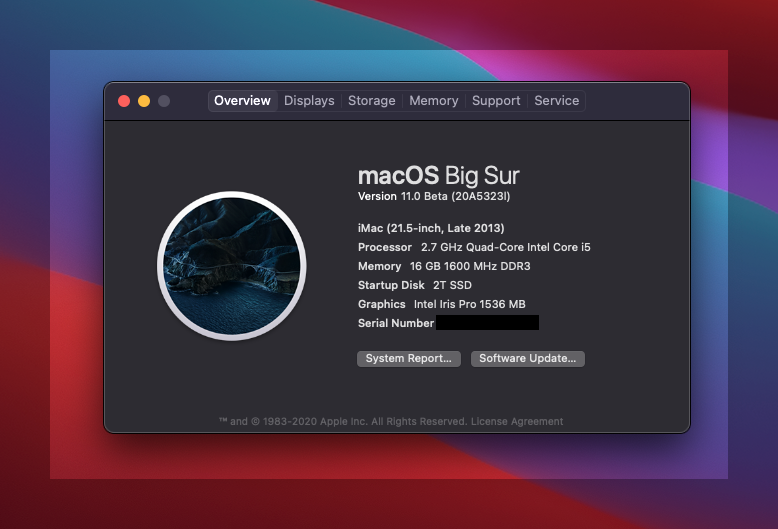Click 'iMac (21.5-inch, Late 2013)' model text
Screen dimensions: 778x529
[431, 228]
